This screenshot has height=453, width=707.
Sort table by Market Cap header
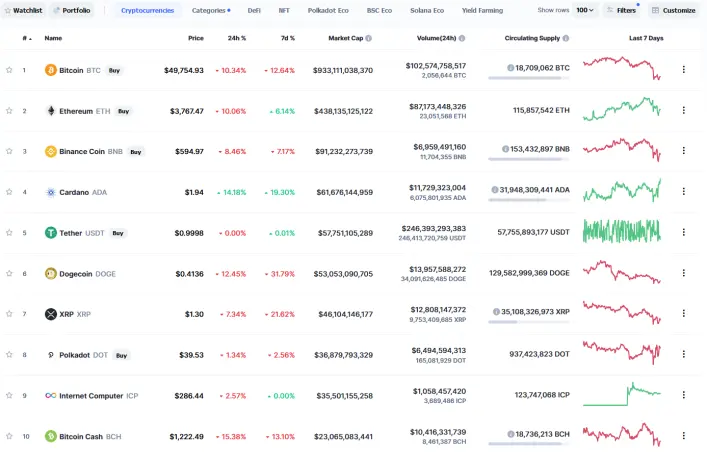tap(345, 38)
